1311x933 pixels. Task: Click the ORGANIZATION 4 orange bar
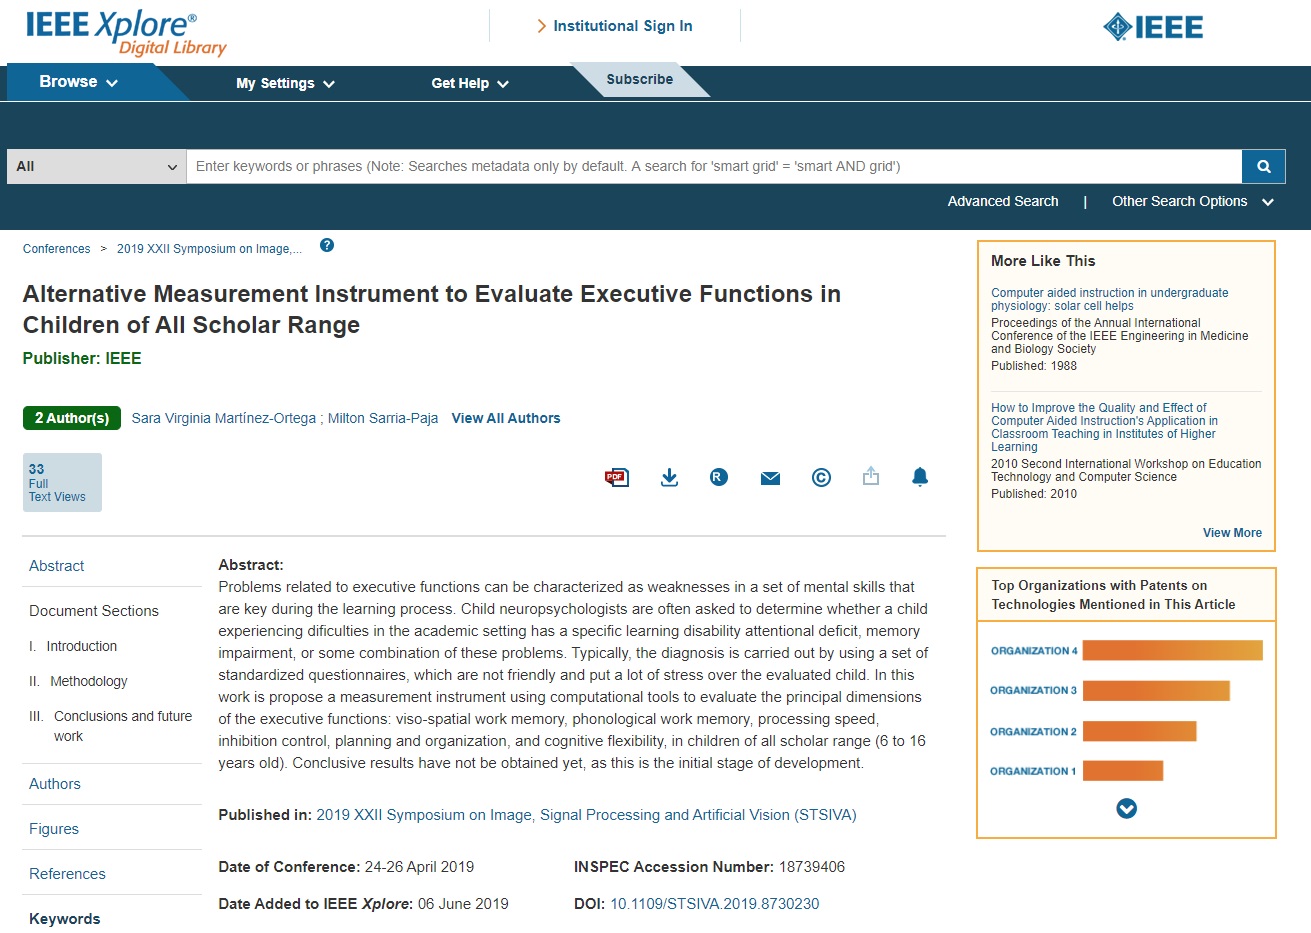pos(1172,651)
